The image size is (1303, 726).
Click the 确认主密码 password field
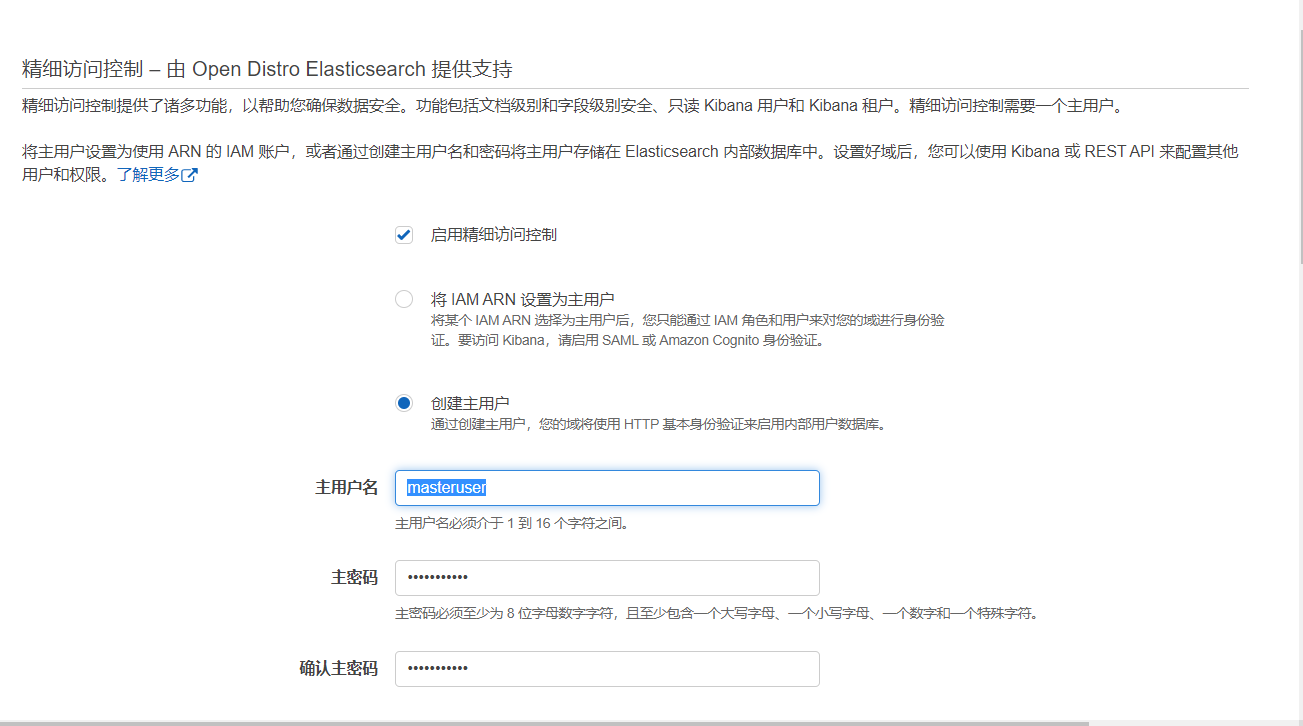pos(607,669)
